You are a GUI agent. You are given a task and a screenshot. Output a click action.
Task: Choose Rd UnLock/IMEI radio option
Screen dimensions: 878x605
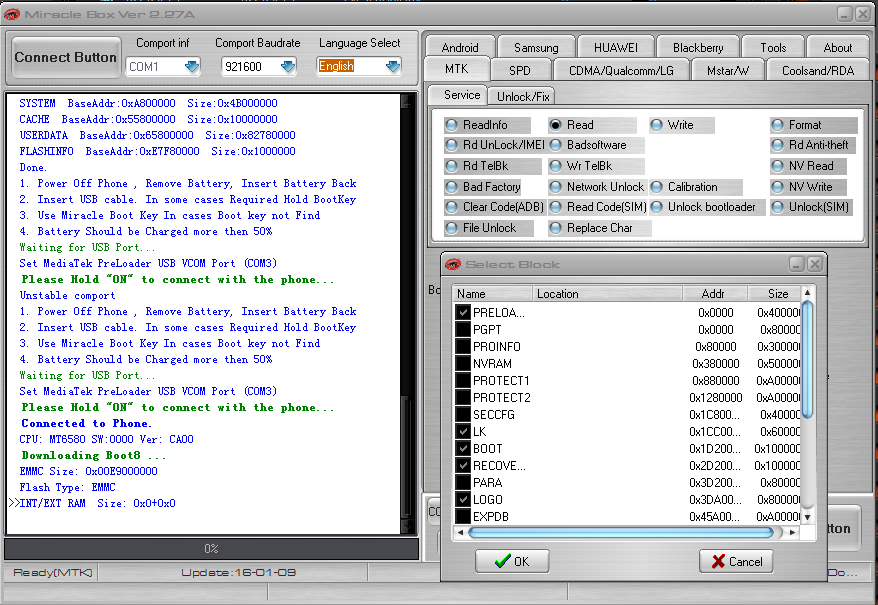(x=494, y=145)
